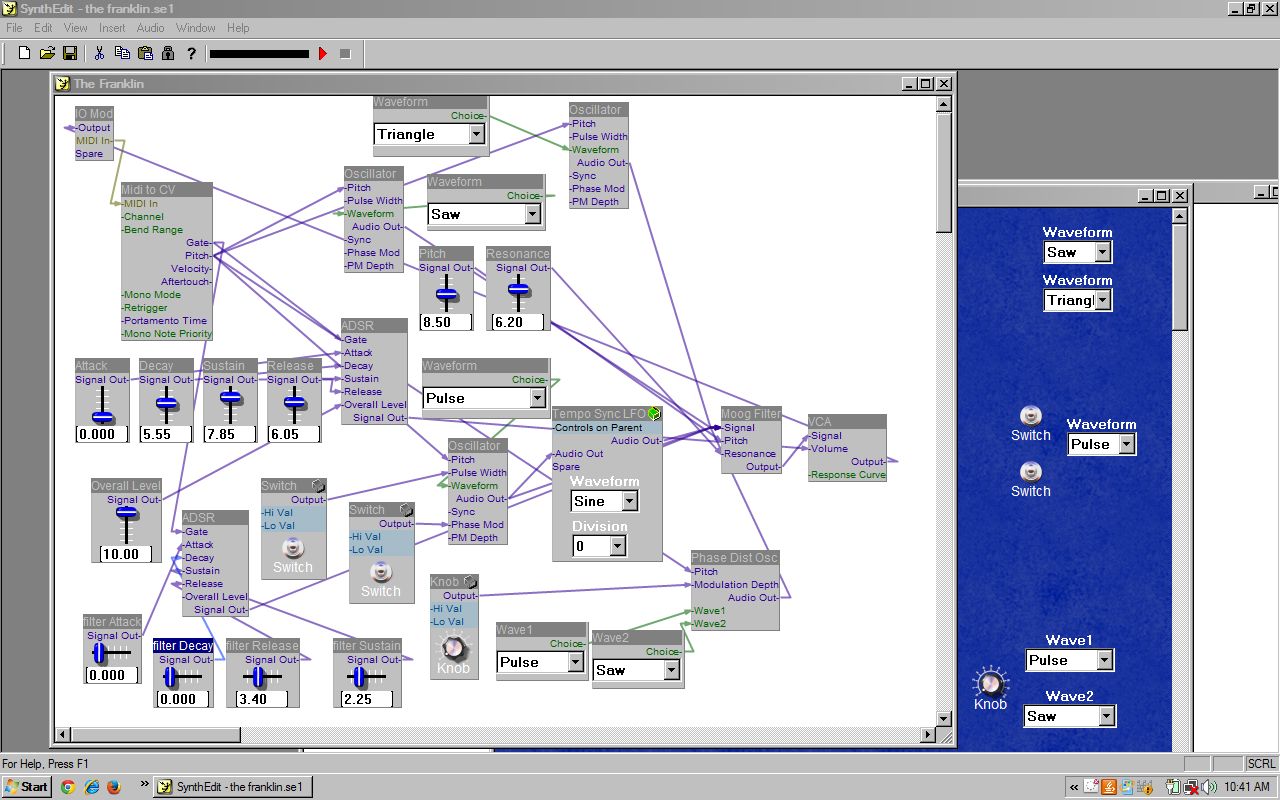The image size is (1280, 800).
Task: Toggle the lower Switch on the blue panel
Action: point(1030,471)
